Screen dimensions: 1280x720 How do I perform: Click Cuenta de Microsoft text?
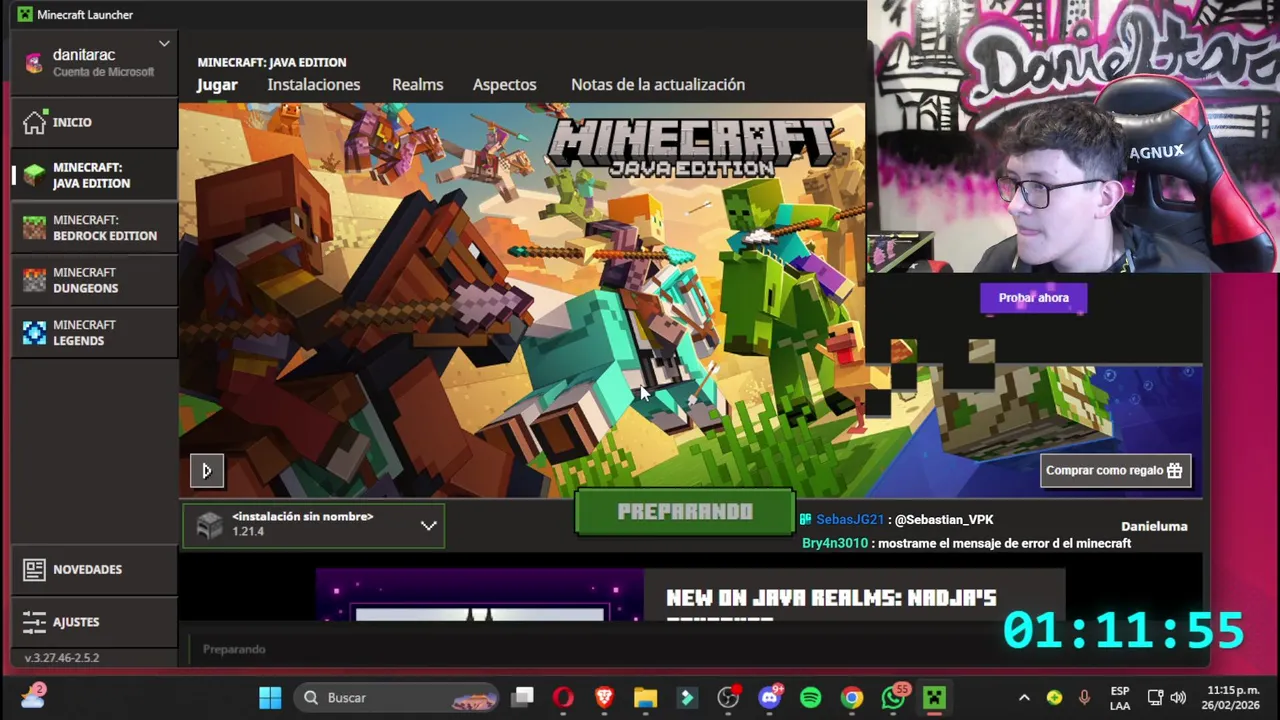pyautogui.click(x=104, y=72)
